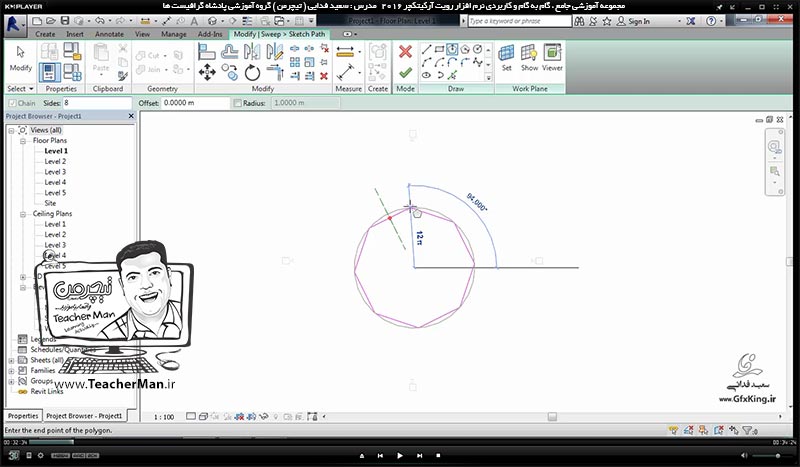800x467 pixels.
Task: Select the Trim/Extend to Corner tool
Action: click(275, 72)
